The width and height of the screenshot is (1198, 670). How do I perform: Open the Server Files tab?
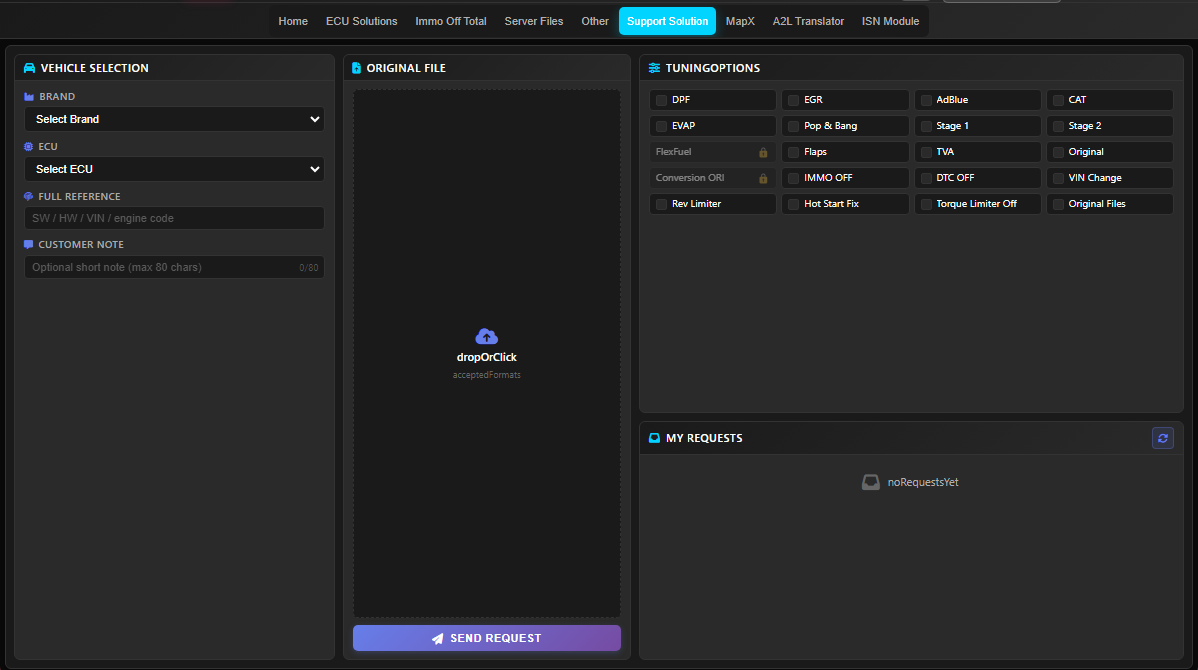click(x=533, y=21)
